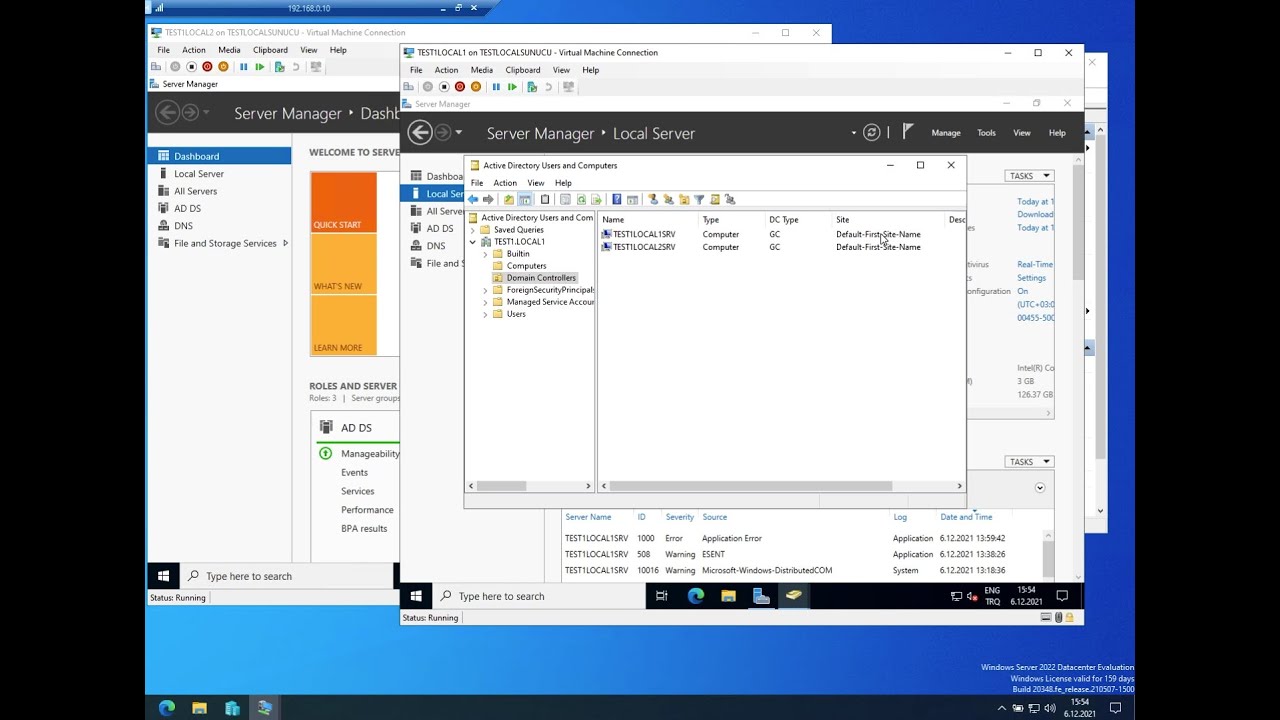
Task: Click QUICK START tile in Dashboard
Action: pos(343,202)
